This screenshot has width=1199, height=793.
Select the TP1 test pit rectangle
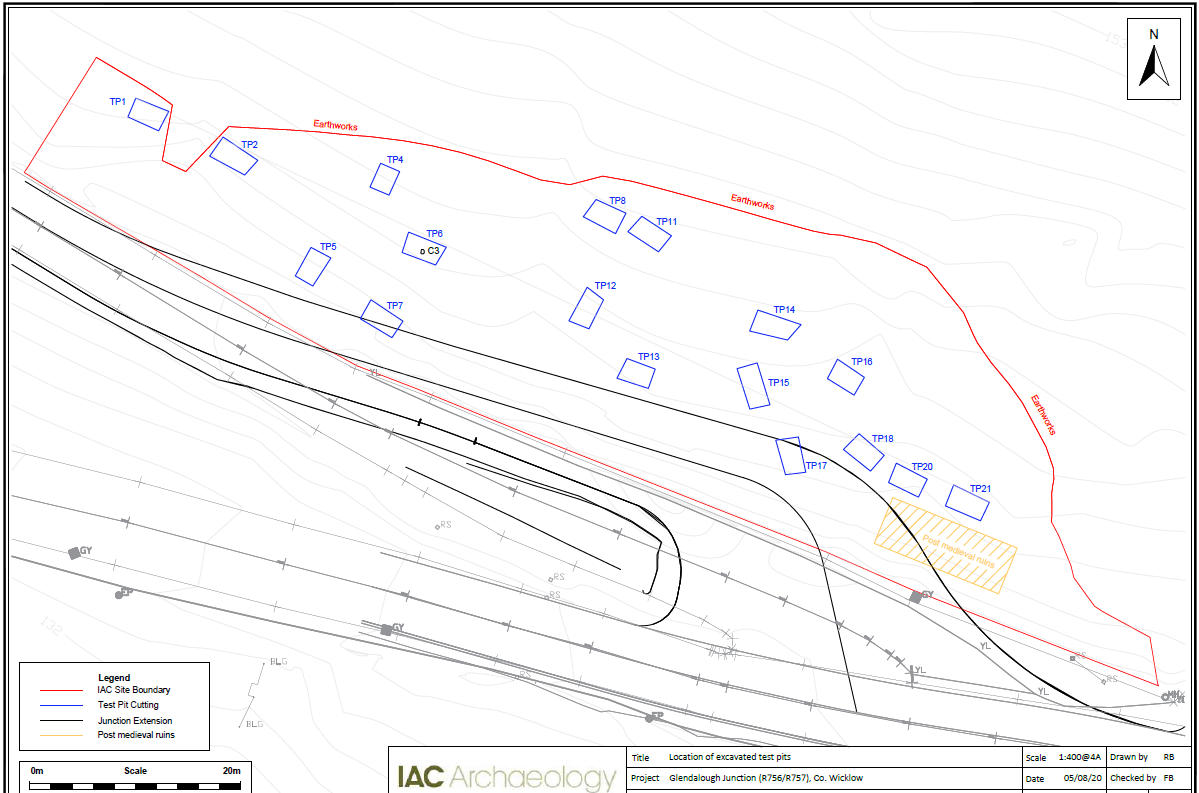pos(148,114)
